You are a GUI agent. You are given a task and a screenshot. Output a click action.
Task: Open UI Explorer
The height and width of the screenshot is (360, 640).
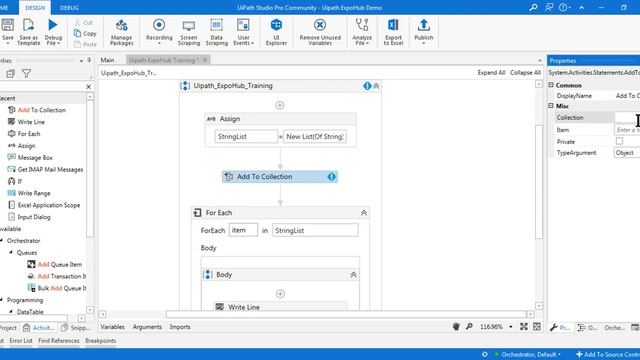[x=276, y=32]
